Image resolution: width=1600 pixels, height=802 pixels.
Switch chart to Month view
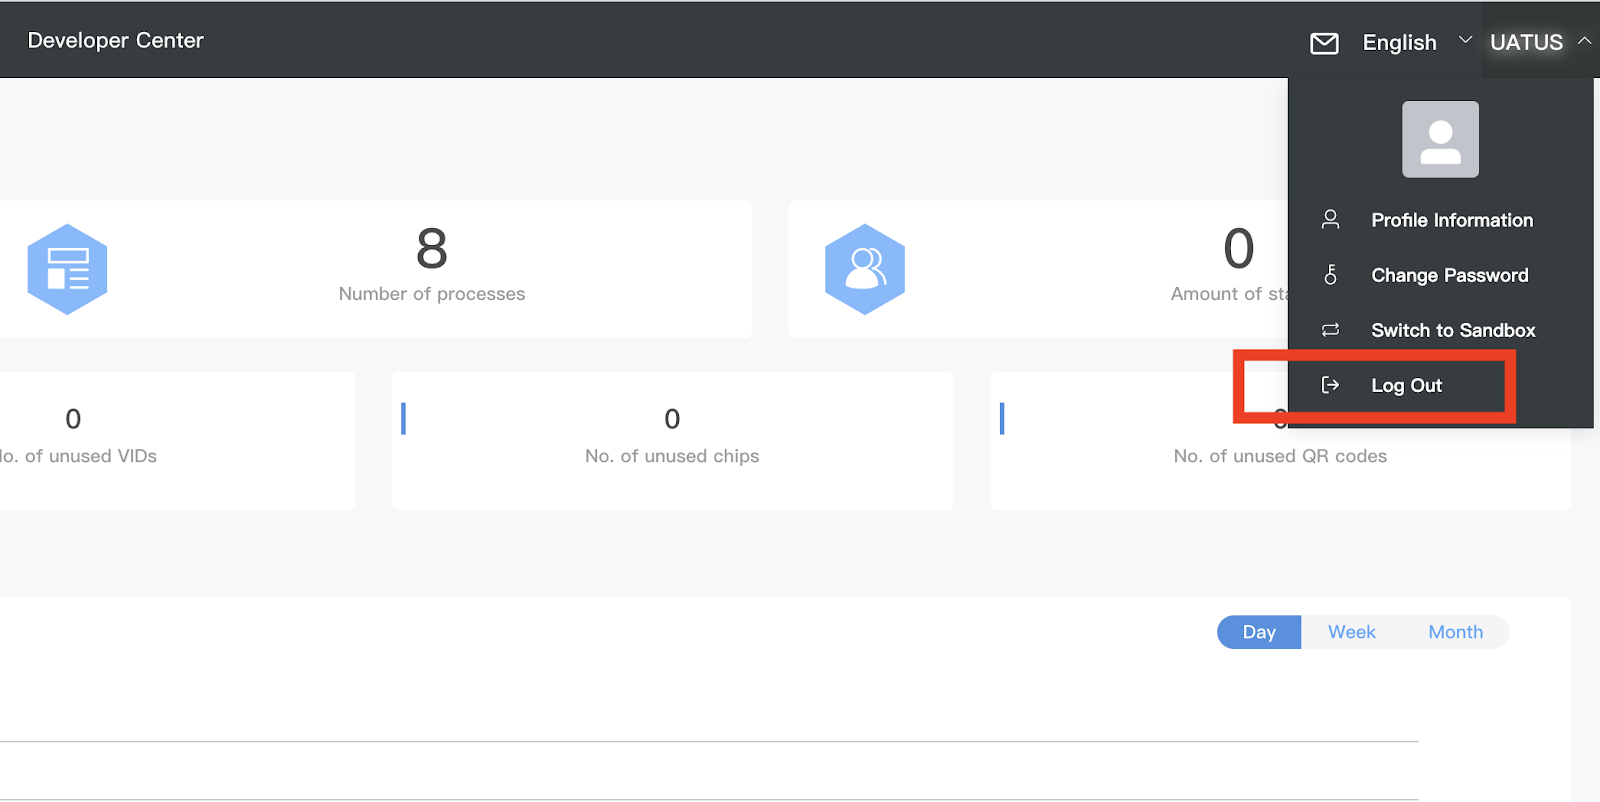[x=1455, y=632]
